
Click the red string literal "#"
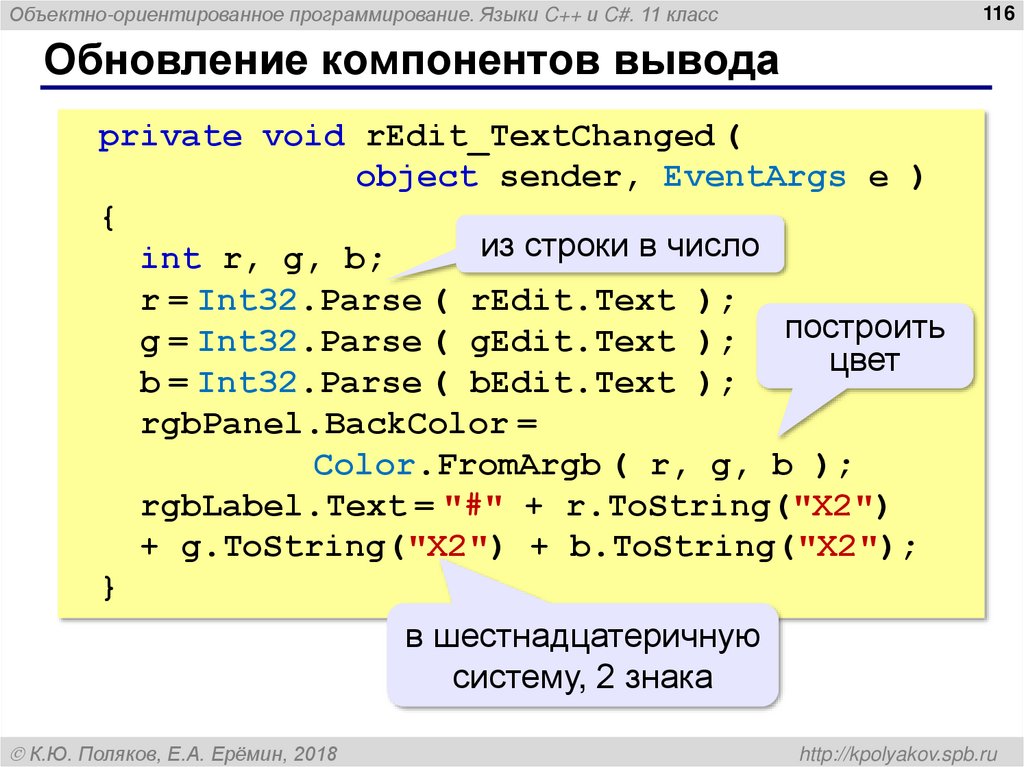[x=473, y=505]
